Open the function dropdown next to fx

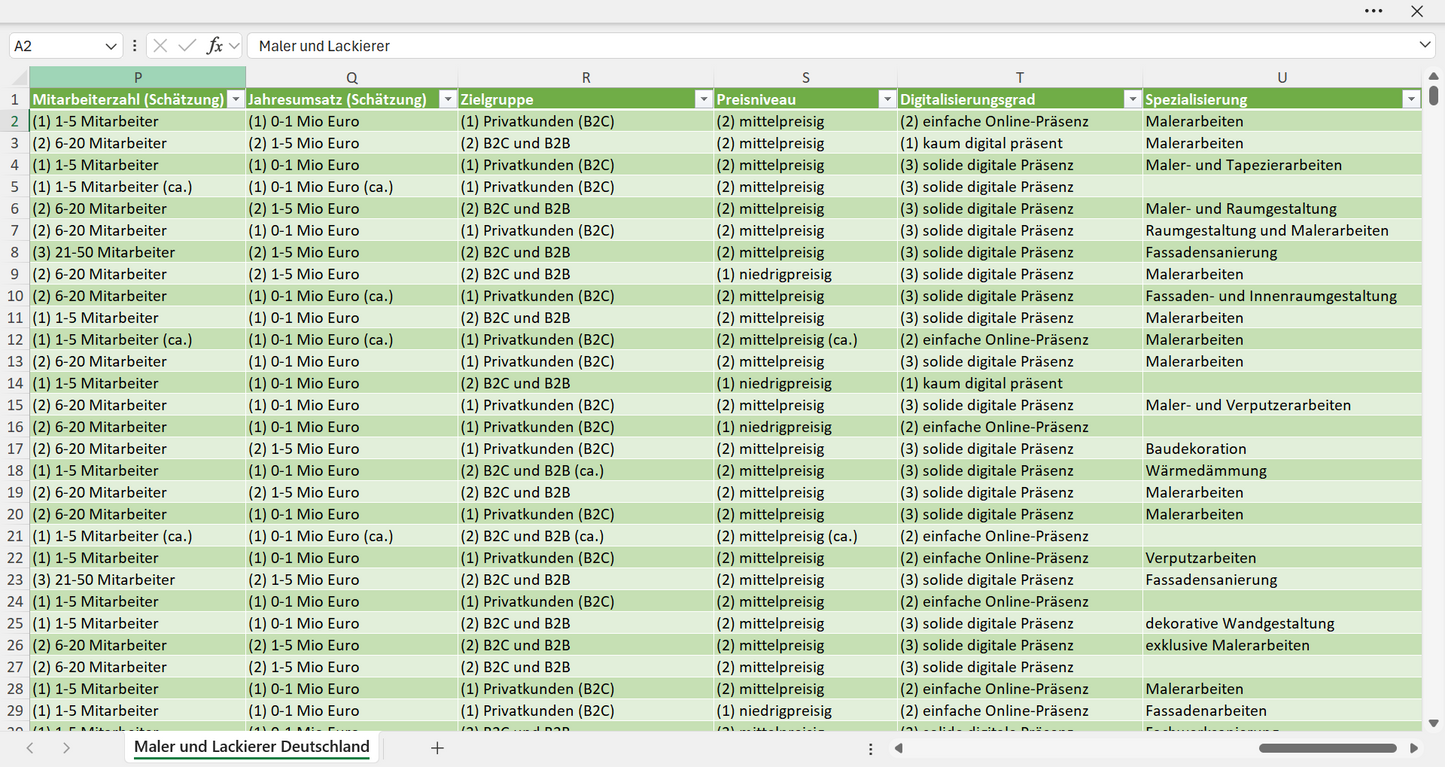point(234,46)
